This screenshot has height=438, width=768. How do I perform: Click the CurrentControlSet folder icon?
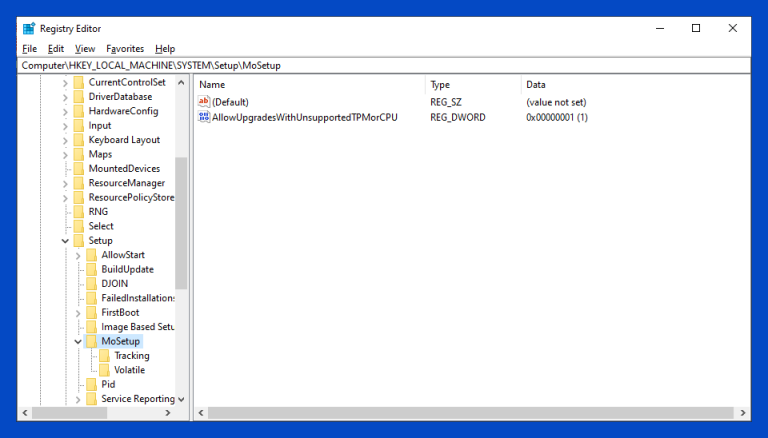[79, 82]
